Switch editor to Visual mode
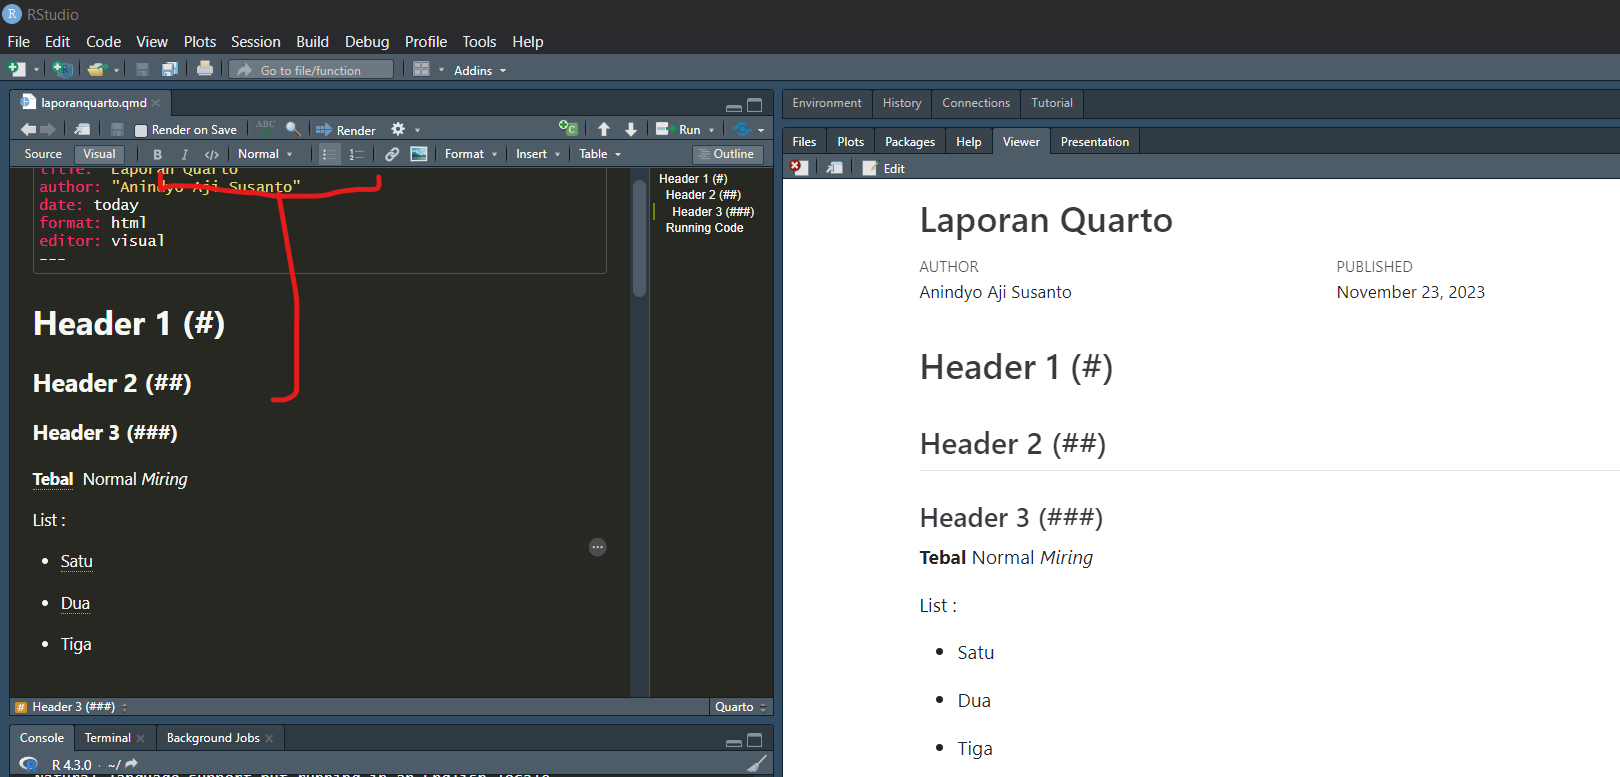The width and height of the screenshot is (1620, 777). click(x=99, y=154)
